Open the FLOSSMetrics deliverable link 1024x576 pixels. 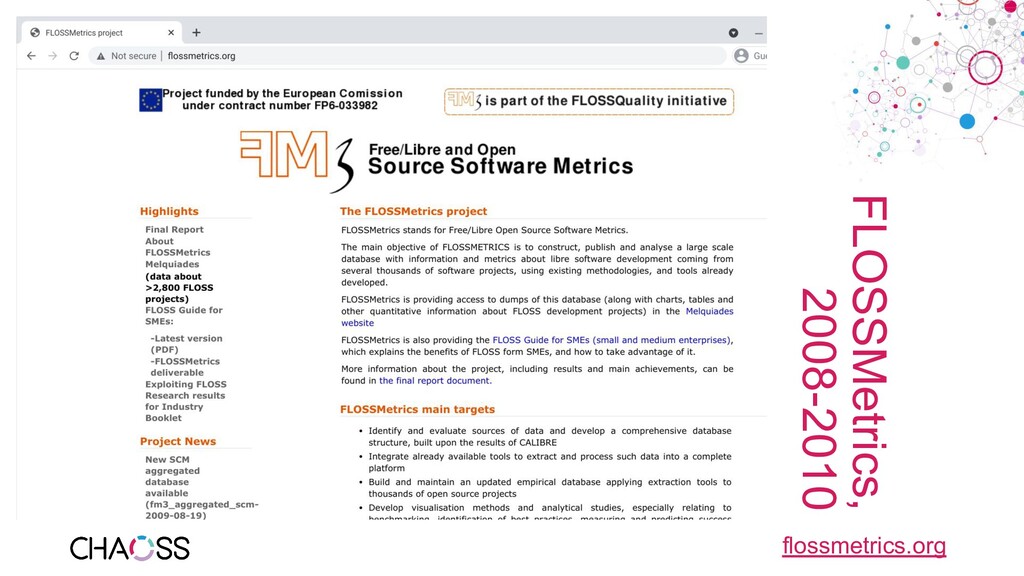coord(185,367)
